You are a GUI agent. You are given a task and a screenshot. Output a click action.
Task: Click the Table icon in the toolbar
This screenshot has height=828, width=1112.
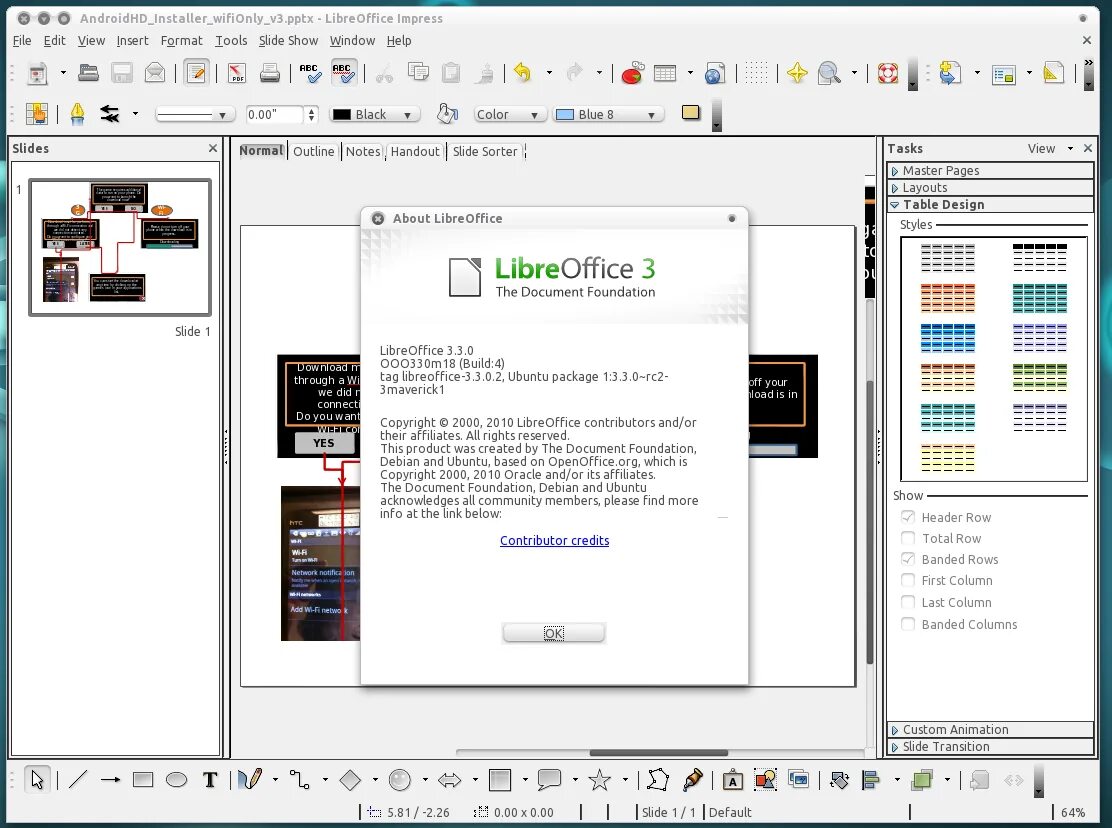[x=665, y=73]
